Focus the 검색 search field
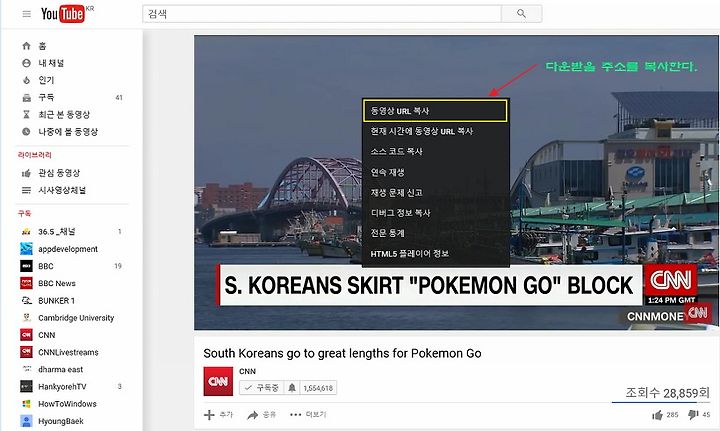This screenshot has height=431, width=720. click(x=321, y=14)
